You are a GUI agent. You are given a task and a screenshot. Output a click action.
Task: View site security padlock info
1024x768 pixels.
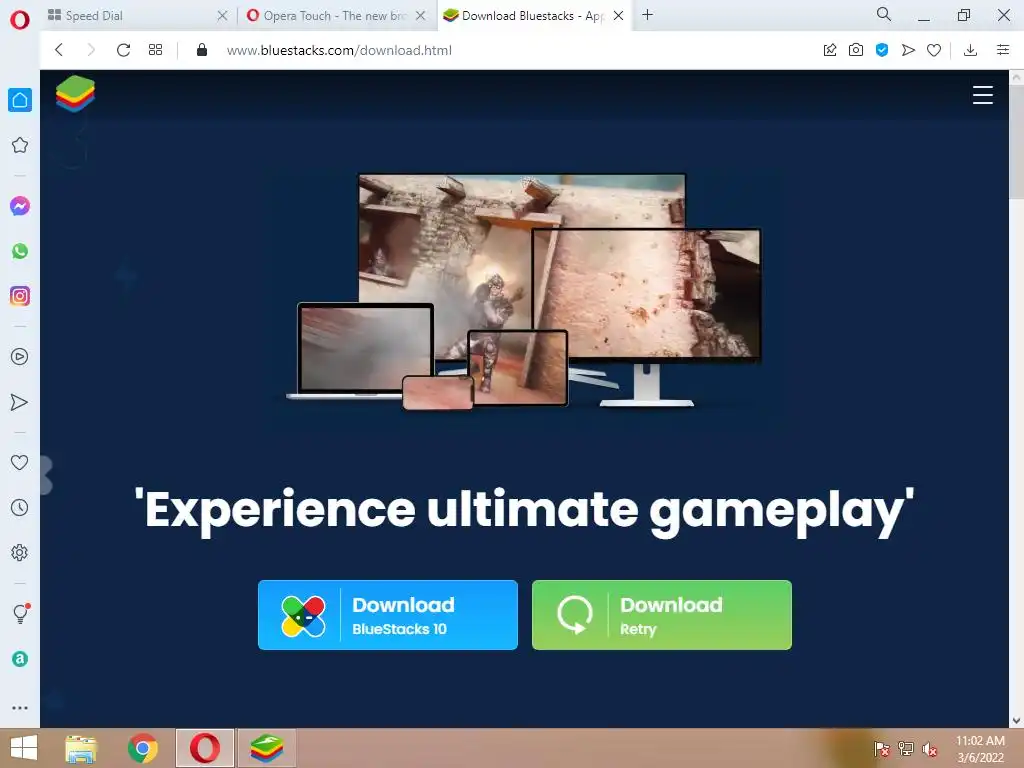pyautogui.click(x=202, y=50)
